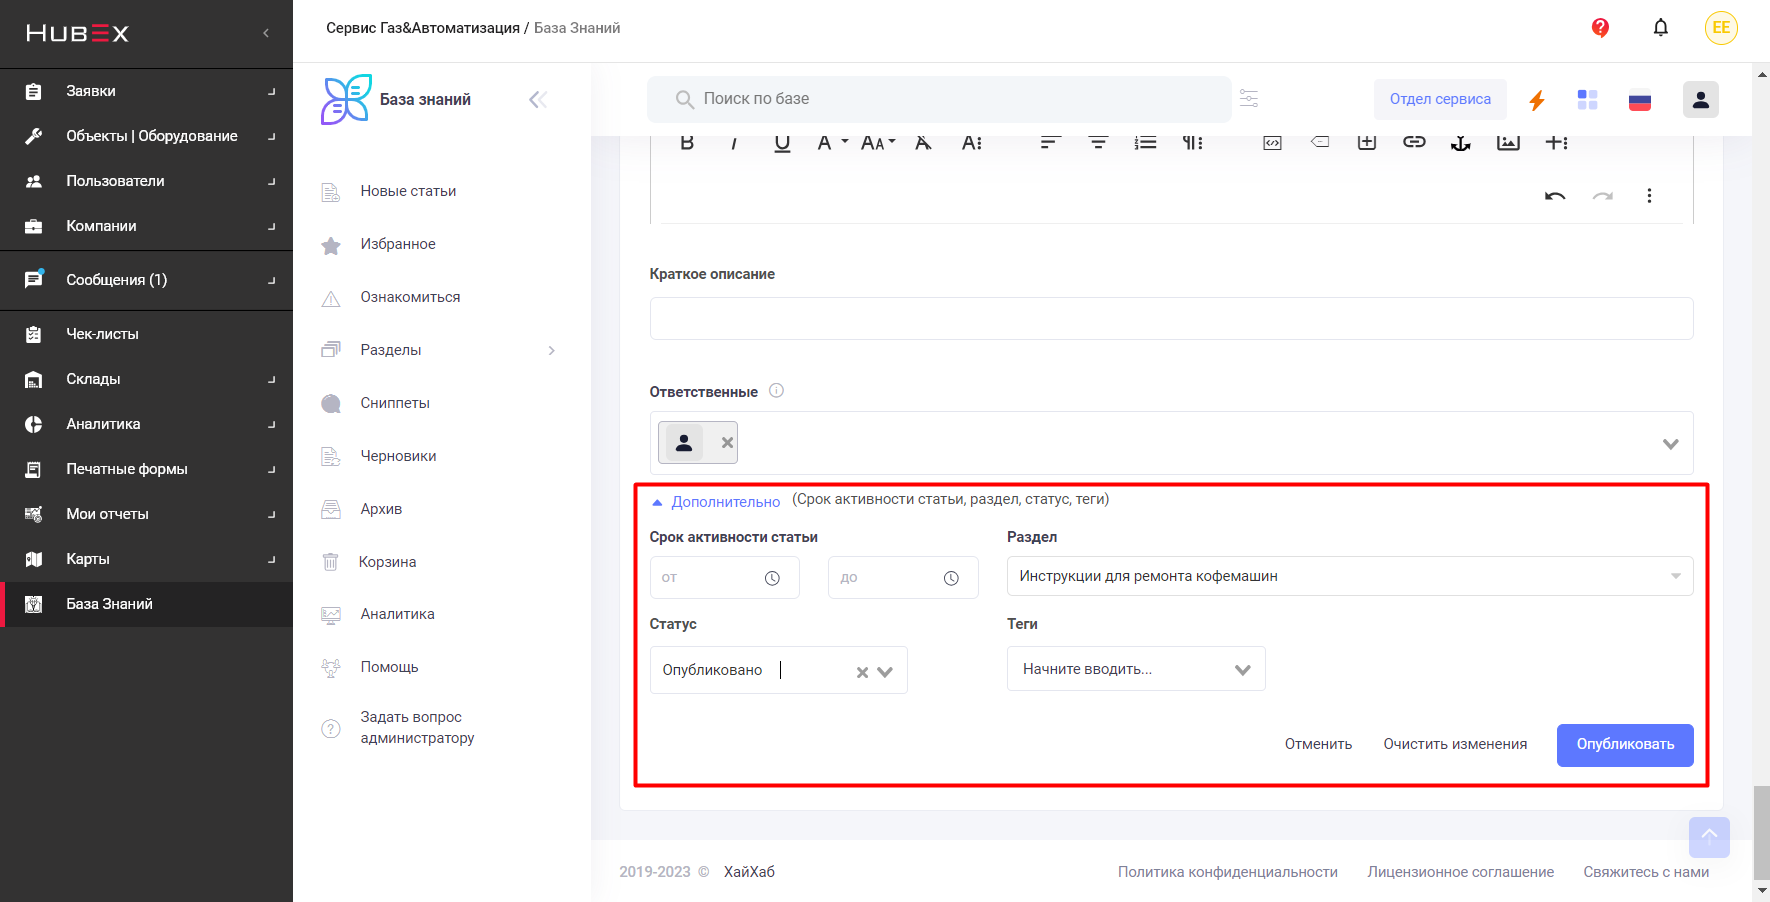Open the Компании menu

(146, 226)
